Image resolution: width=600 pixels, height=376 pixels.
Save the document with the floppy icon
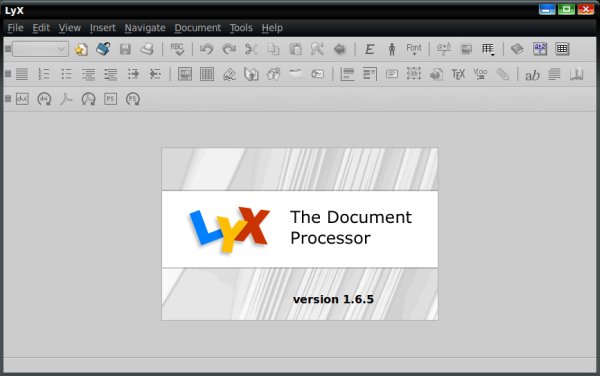(125, 49)
